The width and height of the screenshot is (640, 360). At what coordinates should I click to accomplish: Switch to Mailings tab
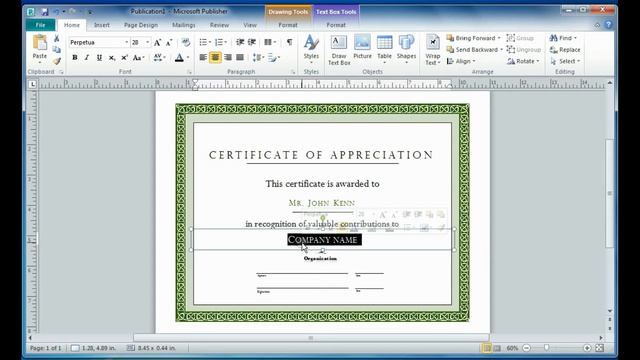[x=184, y=25]
